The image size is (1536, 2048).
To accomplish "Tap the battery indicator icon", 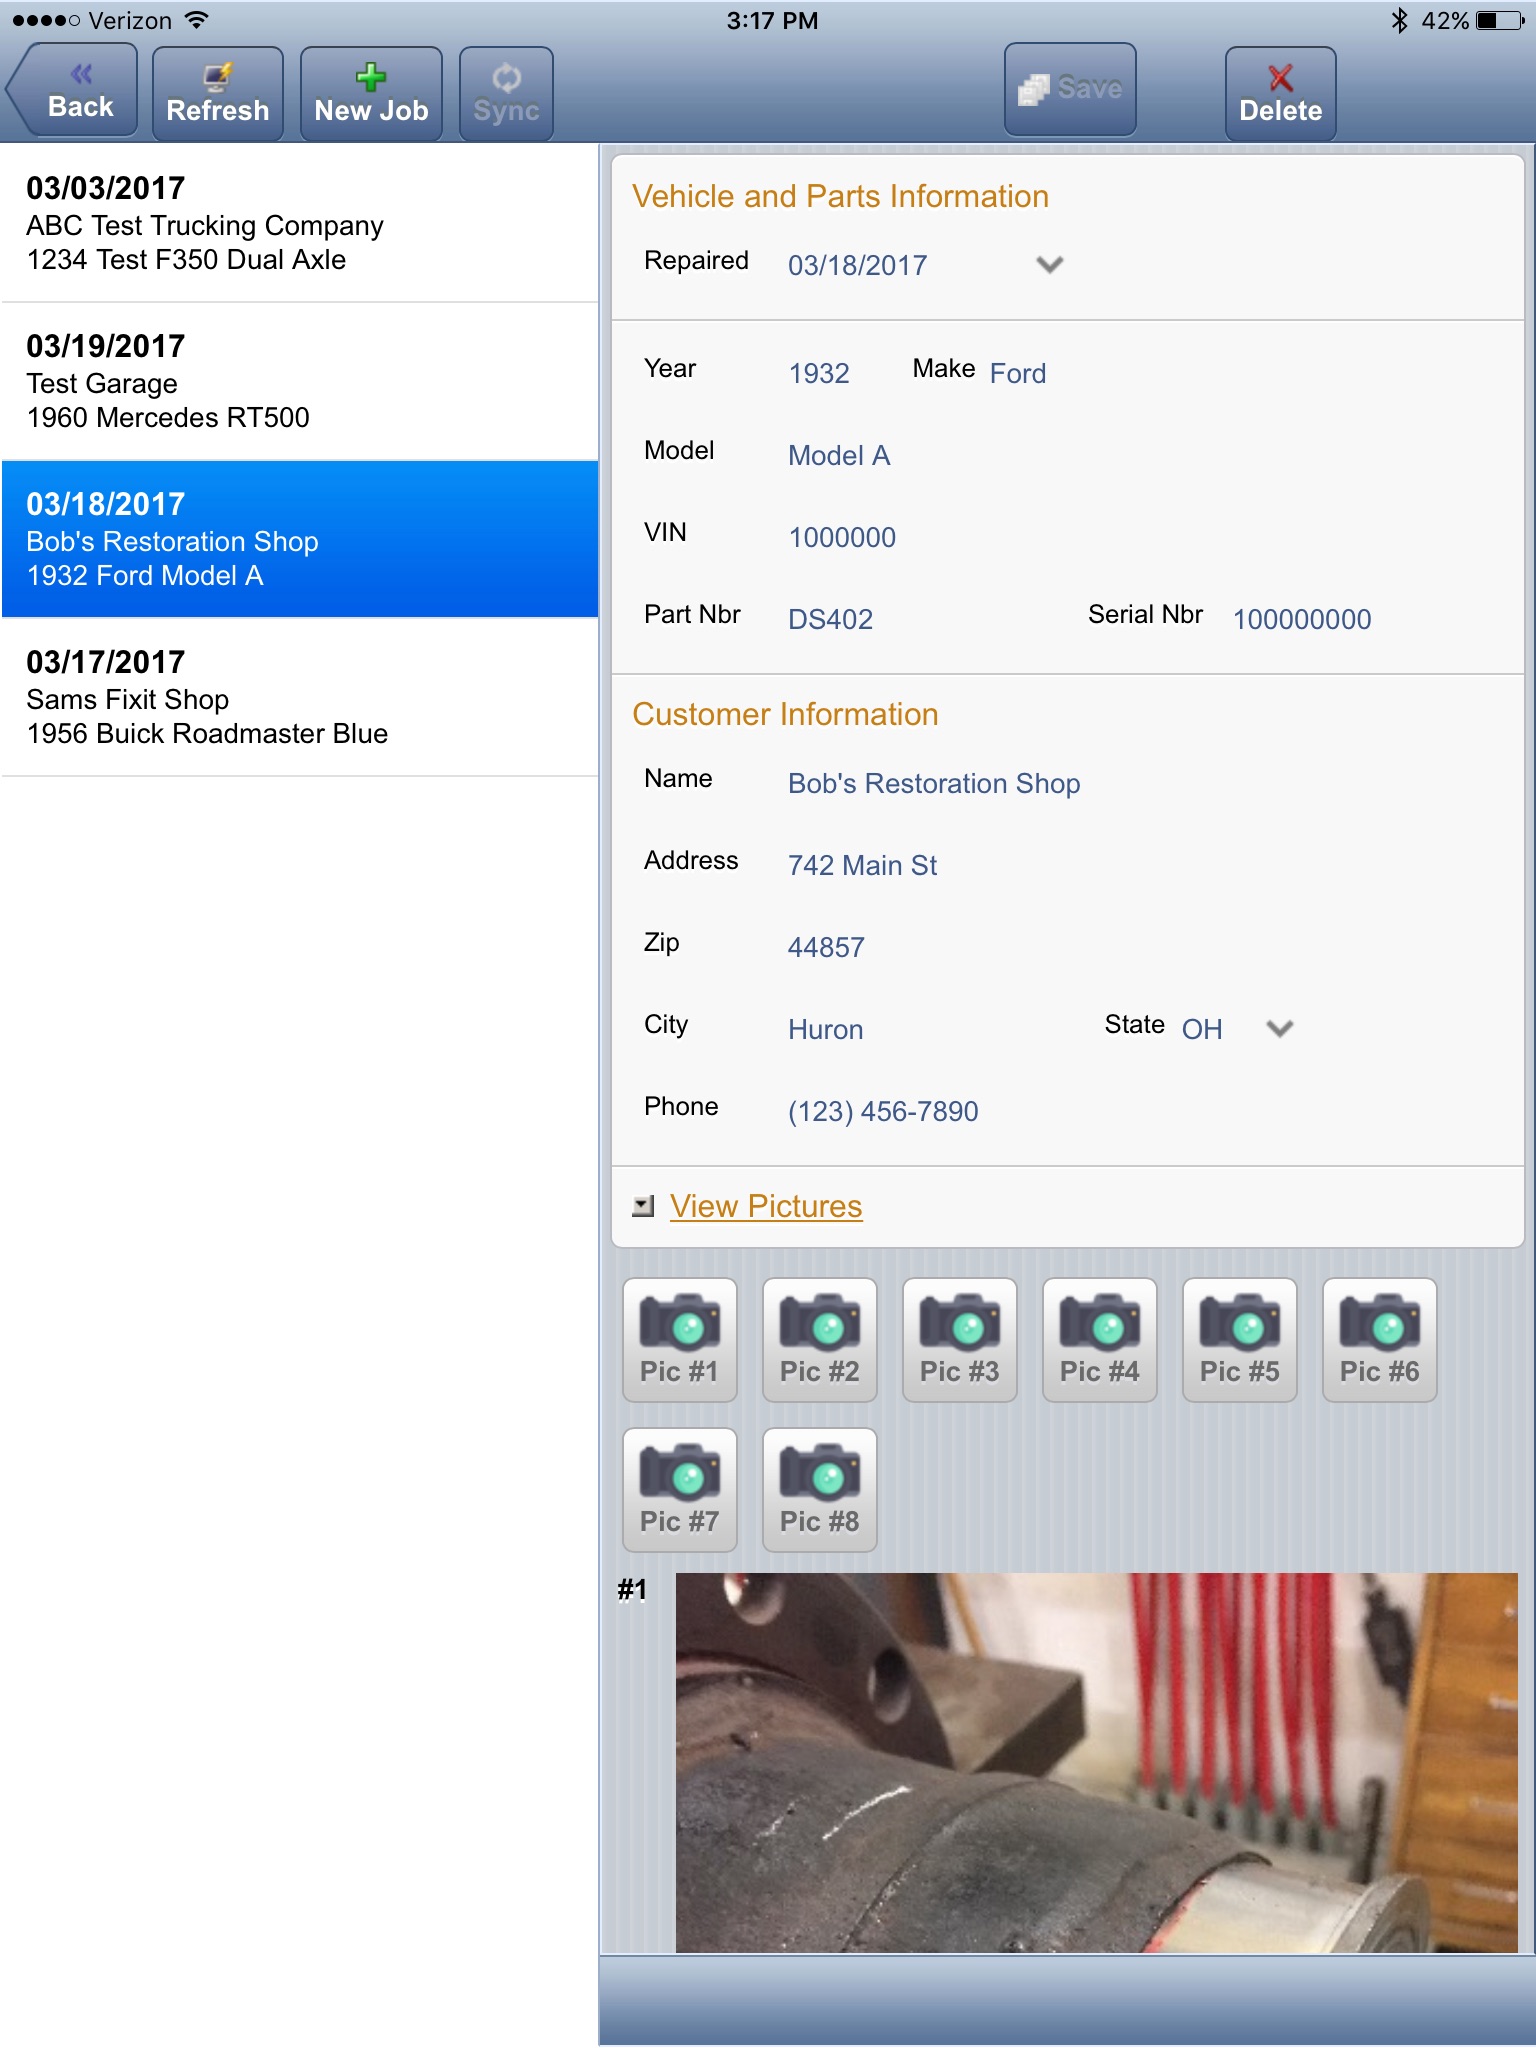I will tap(1499, 20).
